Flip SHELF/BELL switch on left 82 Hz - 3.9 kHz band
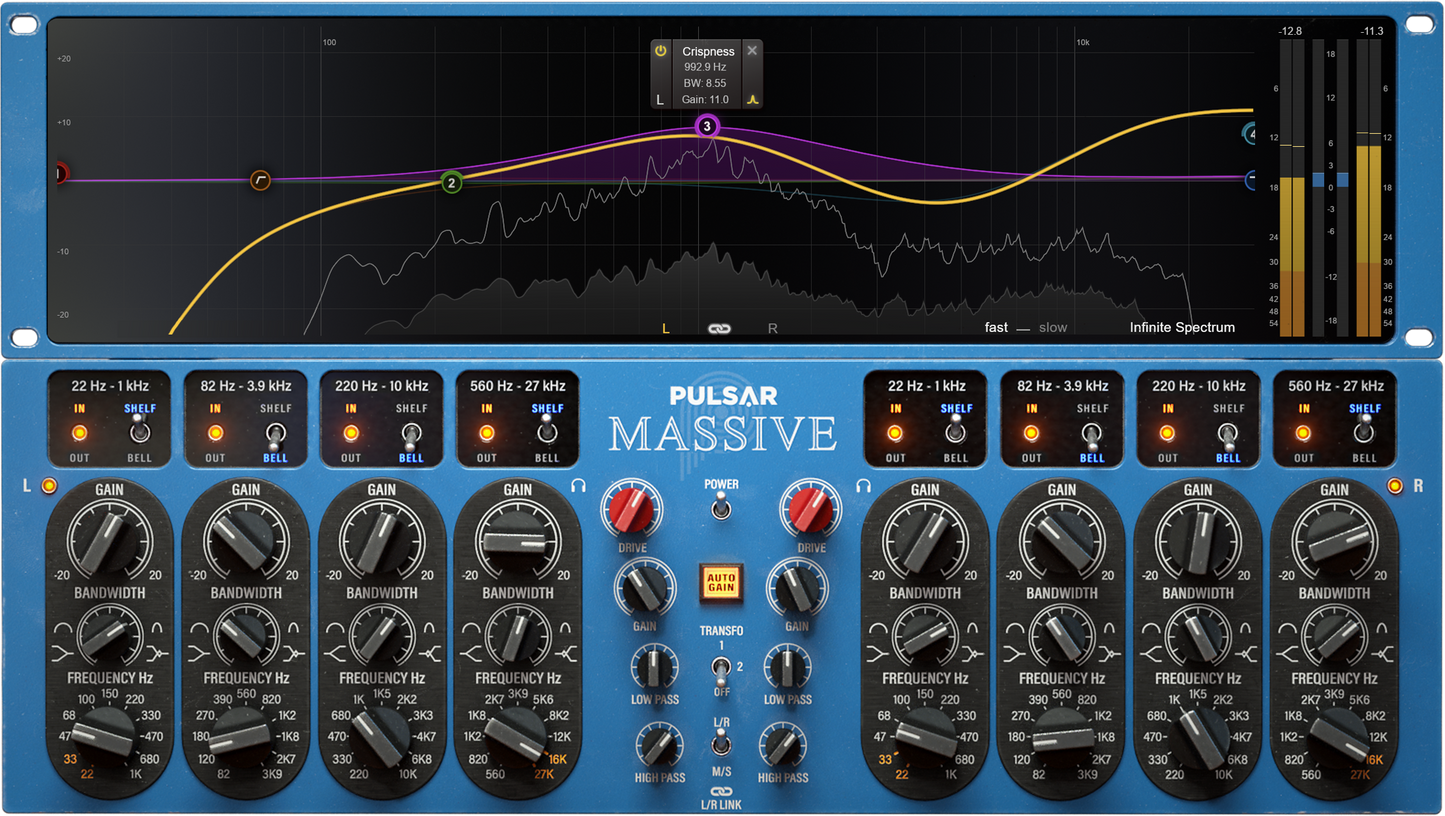The height and width of the screenshot is (816, 1445). (x=275, y=436)
